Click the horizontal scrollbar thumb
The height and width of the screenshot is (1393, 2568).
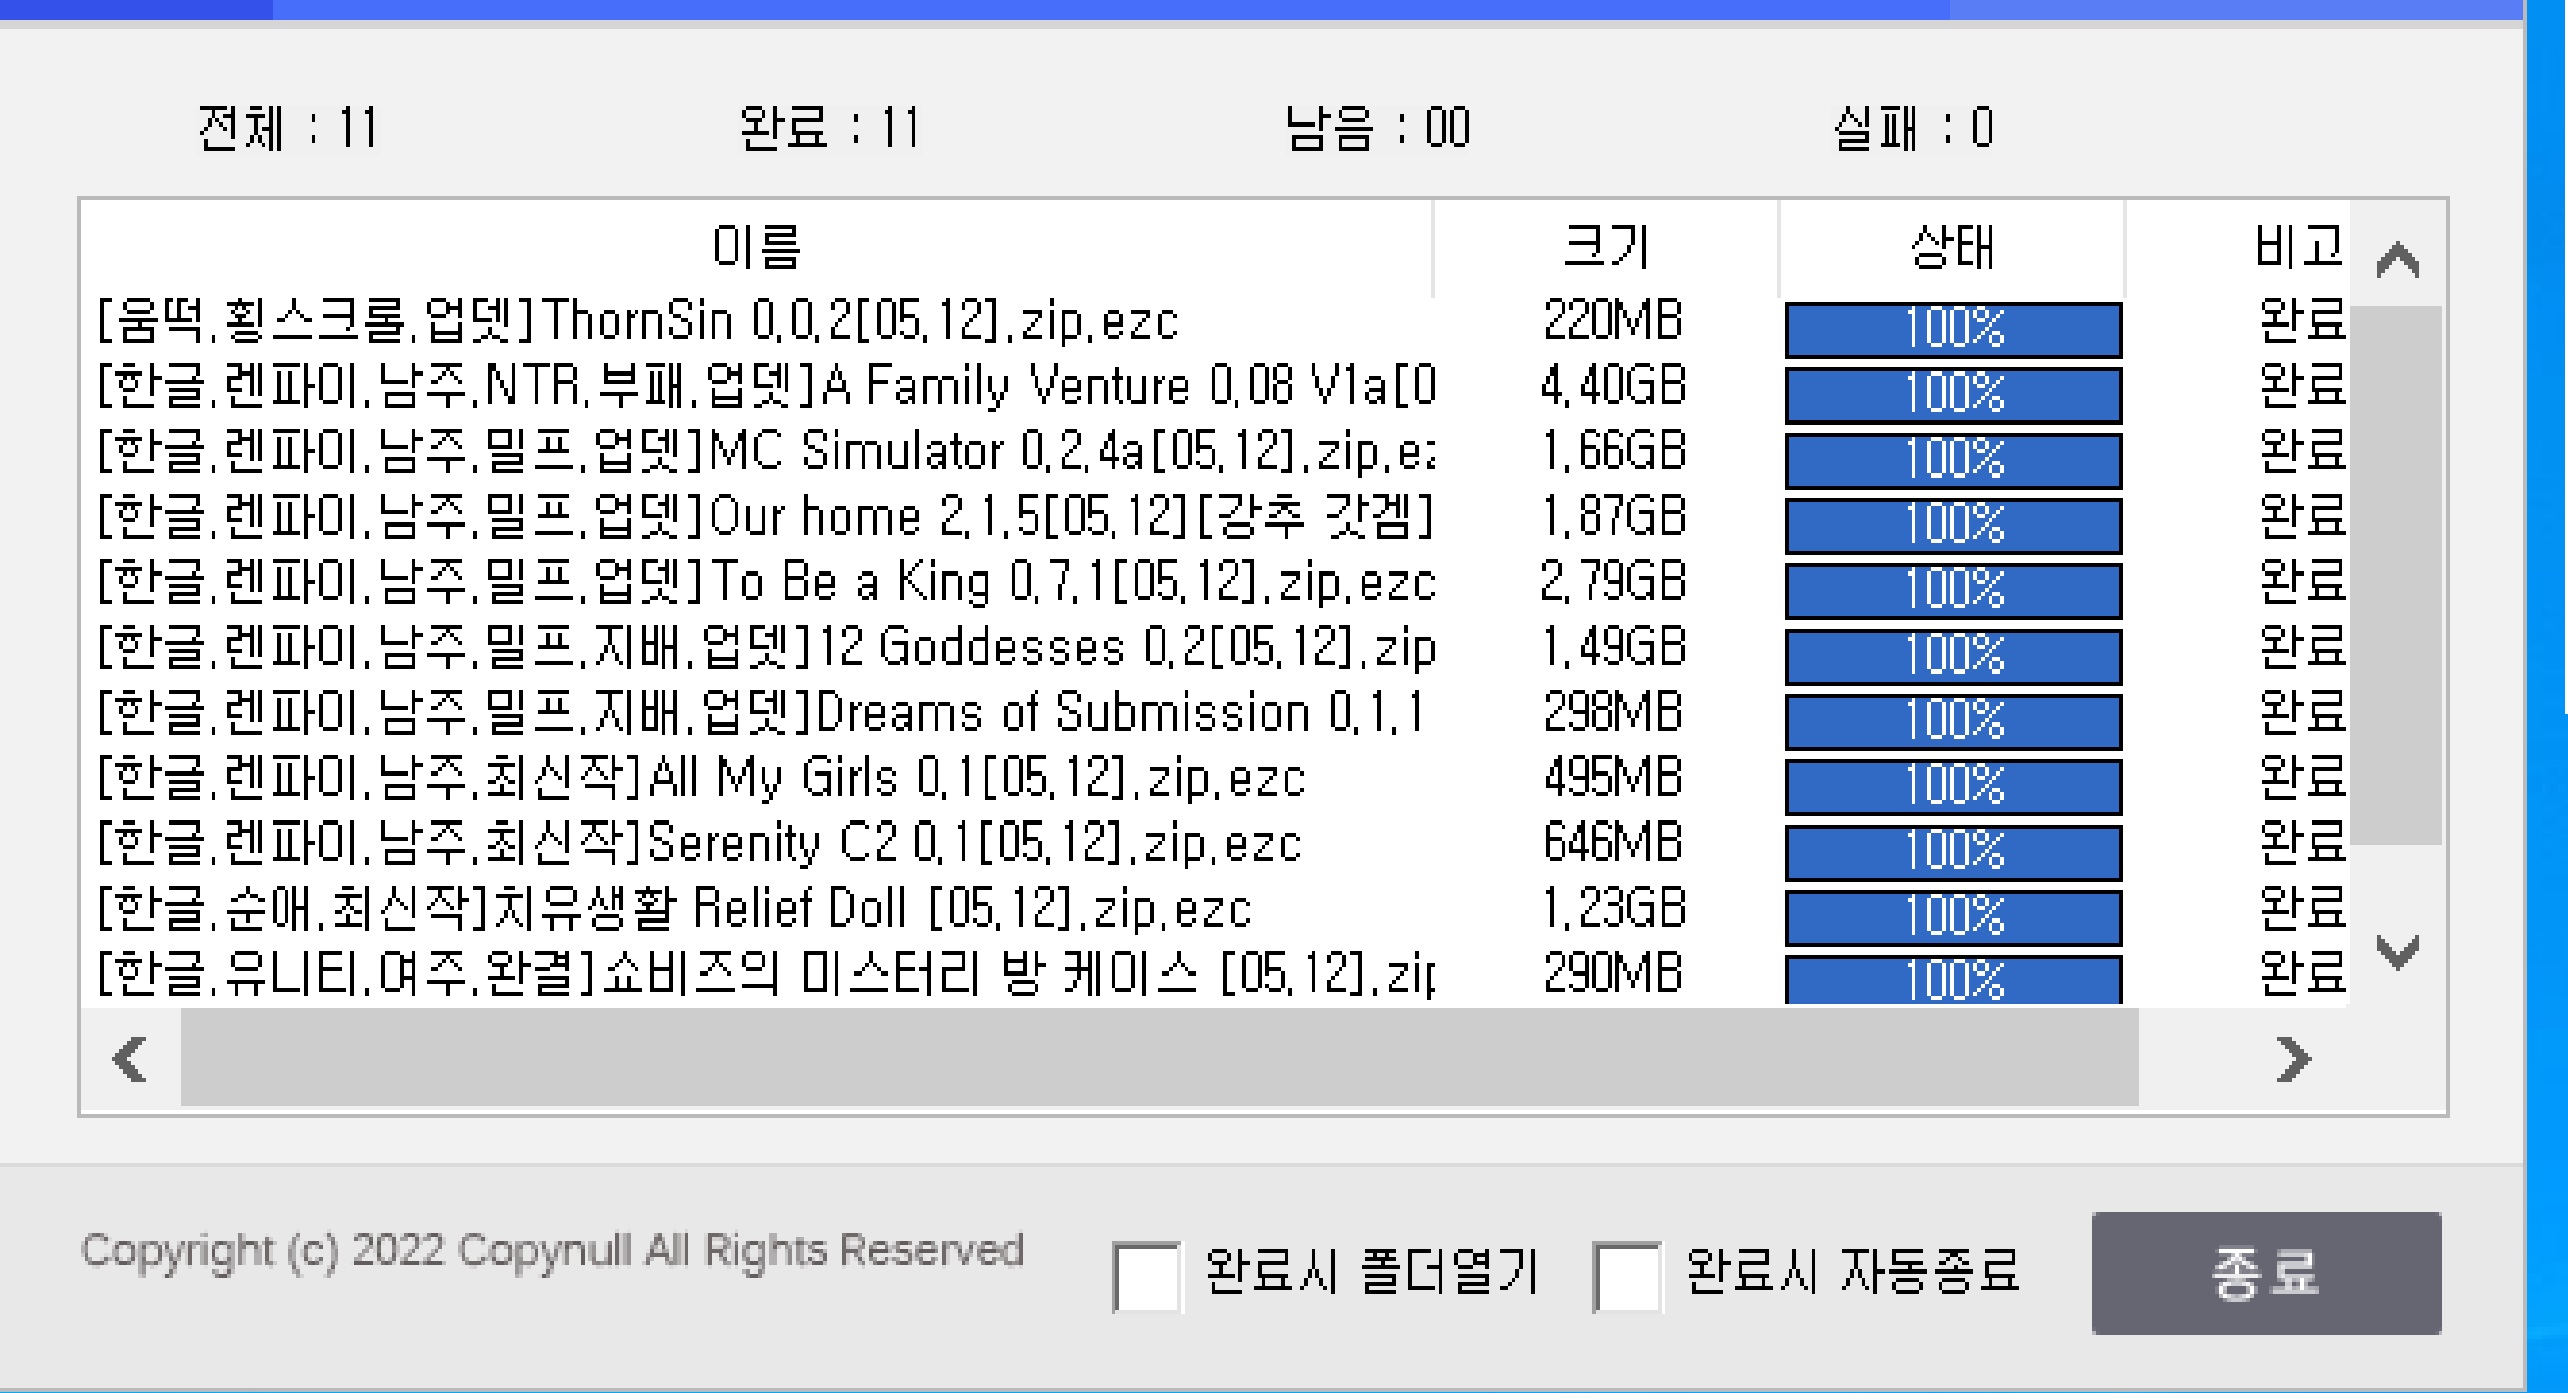coord(1158,1059)
